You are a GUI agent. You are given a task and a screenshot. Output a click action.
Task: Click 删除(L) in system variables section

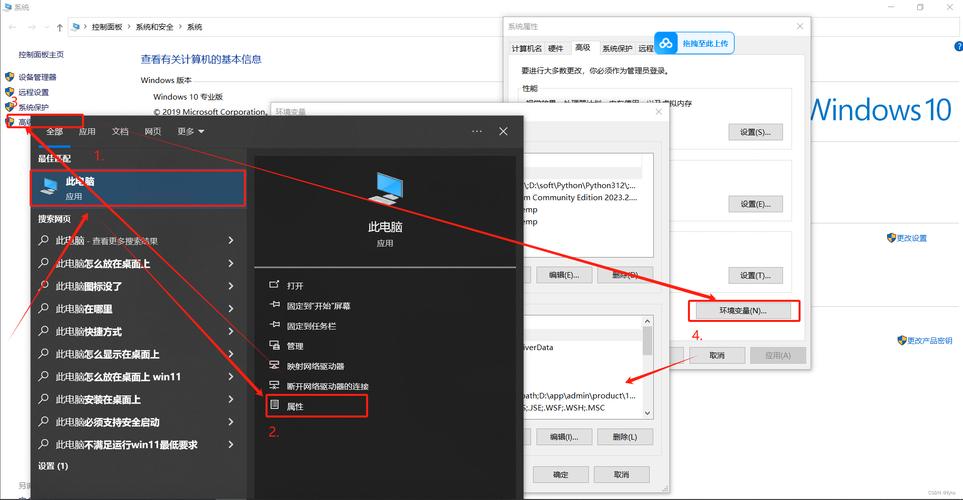click(625, 437)
